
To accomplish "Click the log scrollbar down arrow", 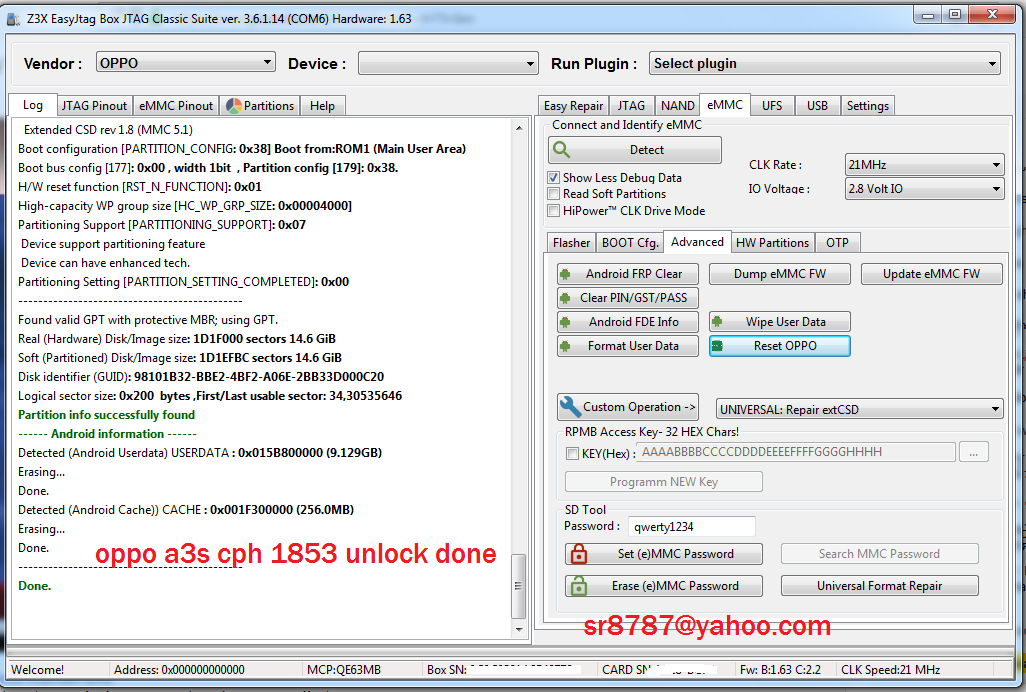I will pos(518,629).
